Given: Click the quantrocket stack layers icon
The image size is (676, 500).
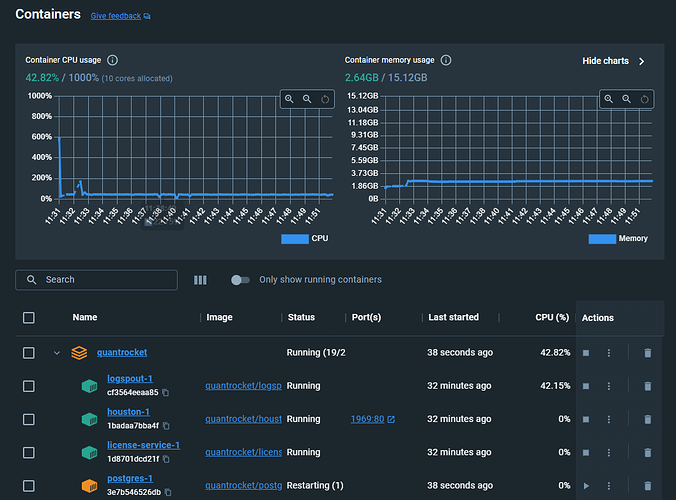Looking at the screenshot, I should (x=79, y=353).
